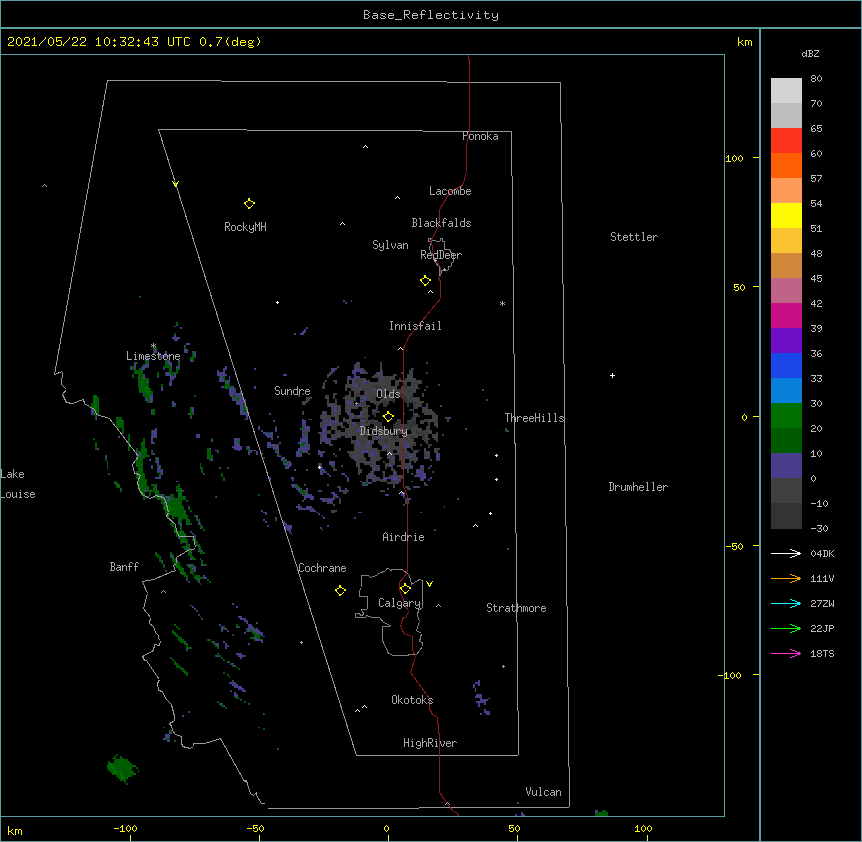Select the dark green 20-10 dBZ band
Viewport: 862px width, 842px height.
(x=786, y=441)
